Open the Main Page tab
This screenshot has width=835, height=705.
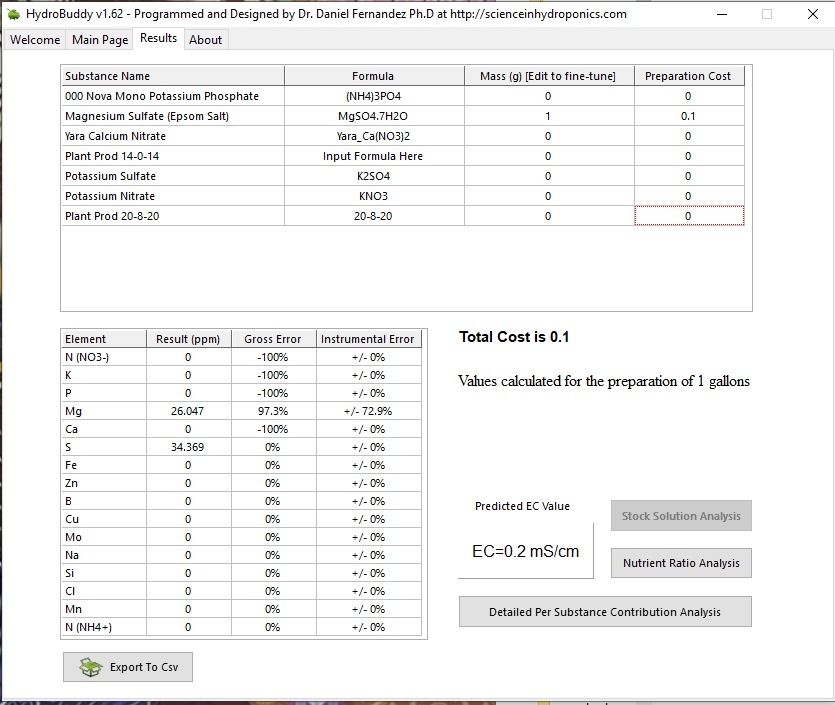[x=100, y=40]
